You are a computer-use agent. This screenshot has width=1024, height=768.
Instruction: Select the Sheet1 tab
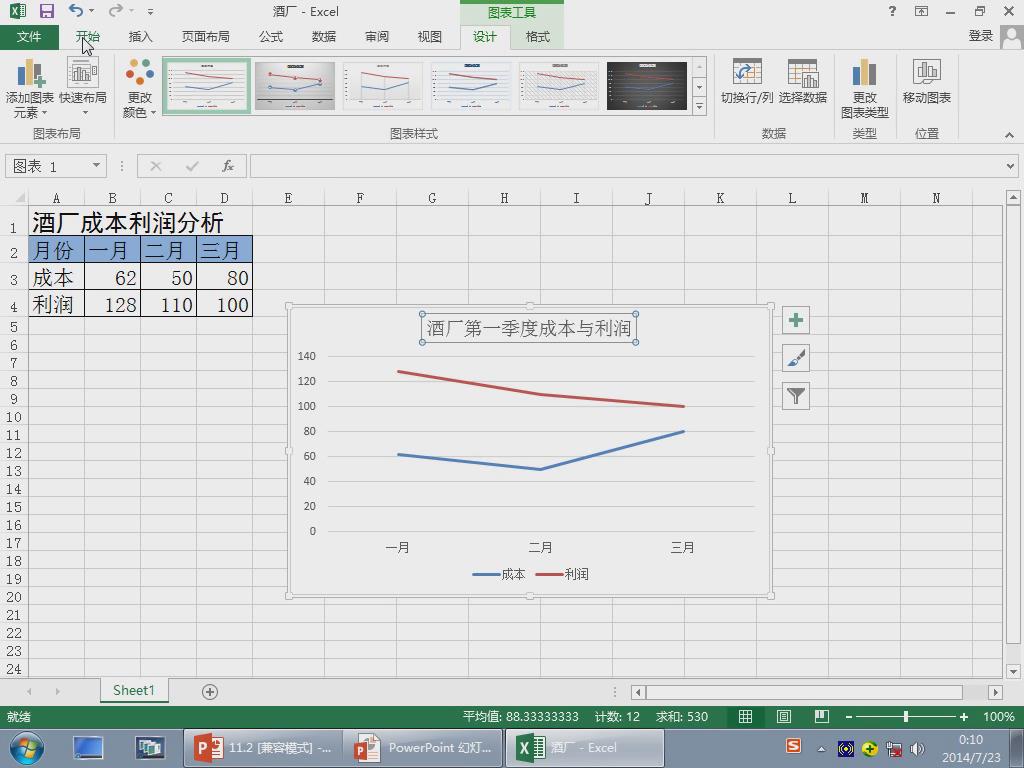coord(134,690)
